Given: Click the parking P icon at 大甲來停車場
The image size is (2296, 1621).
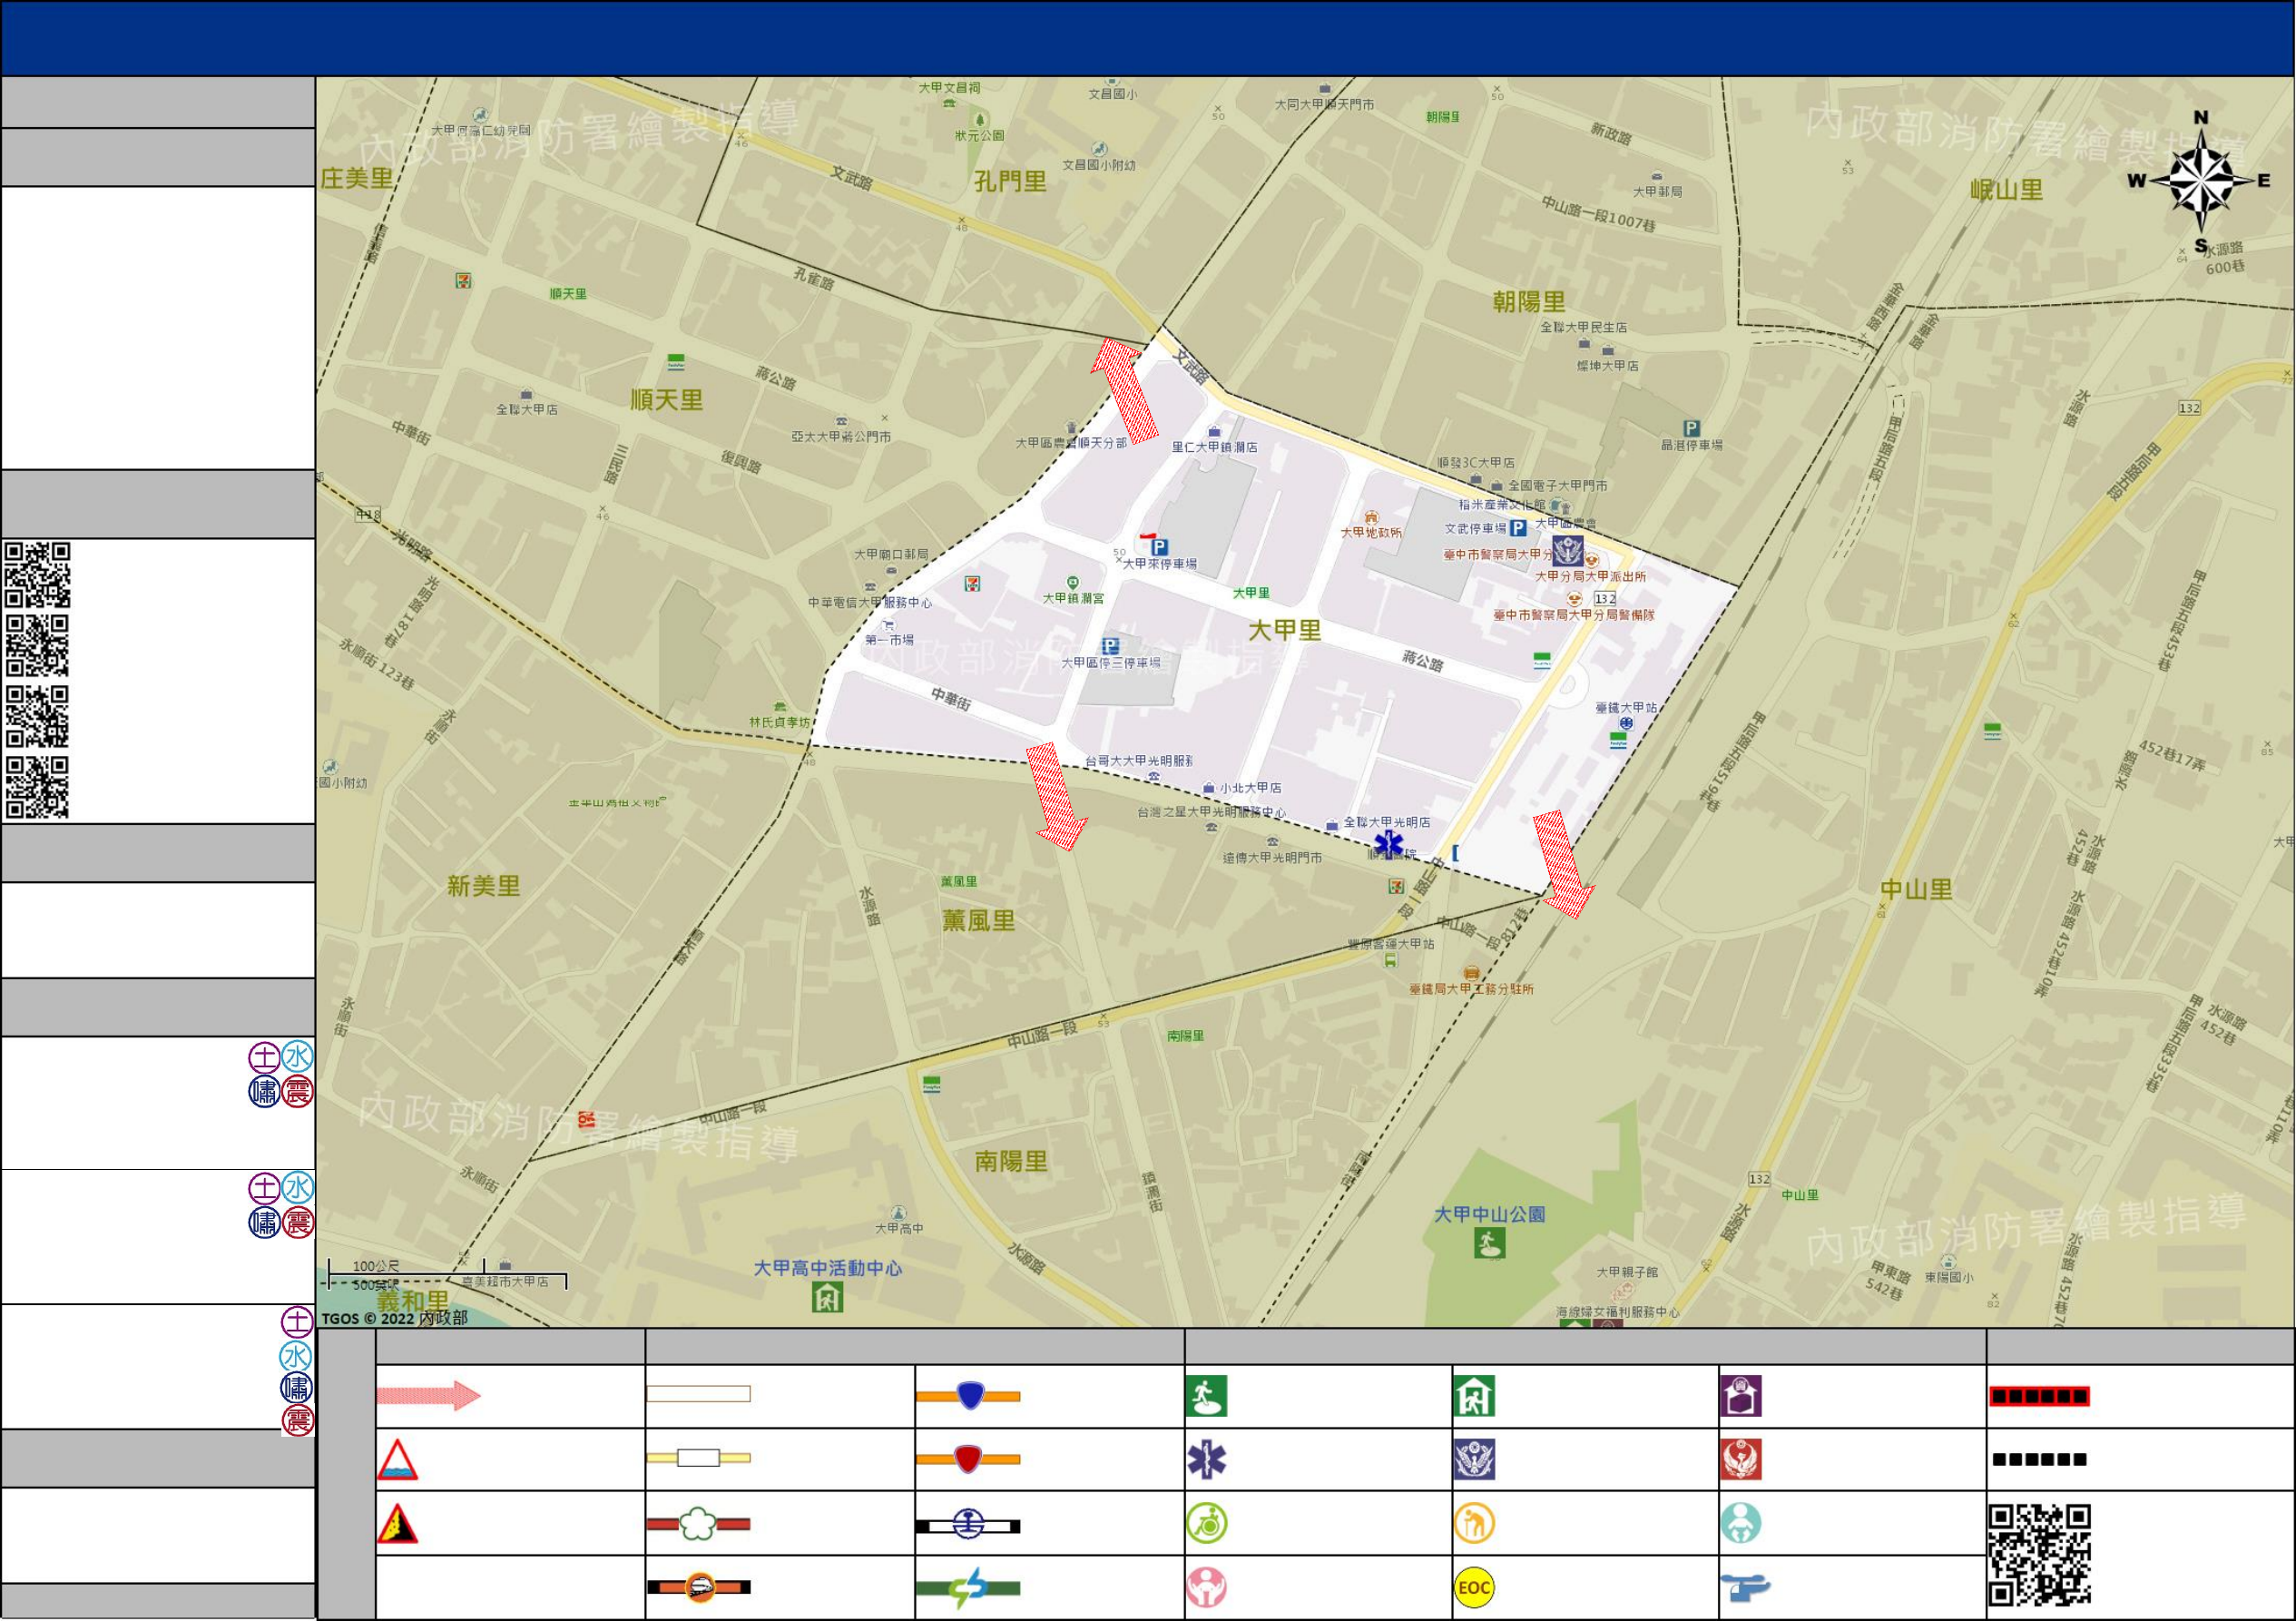Looking at the screenshot, I should point(1159,547).
